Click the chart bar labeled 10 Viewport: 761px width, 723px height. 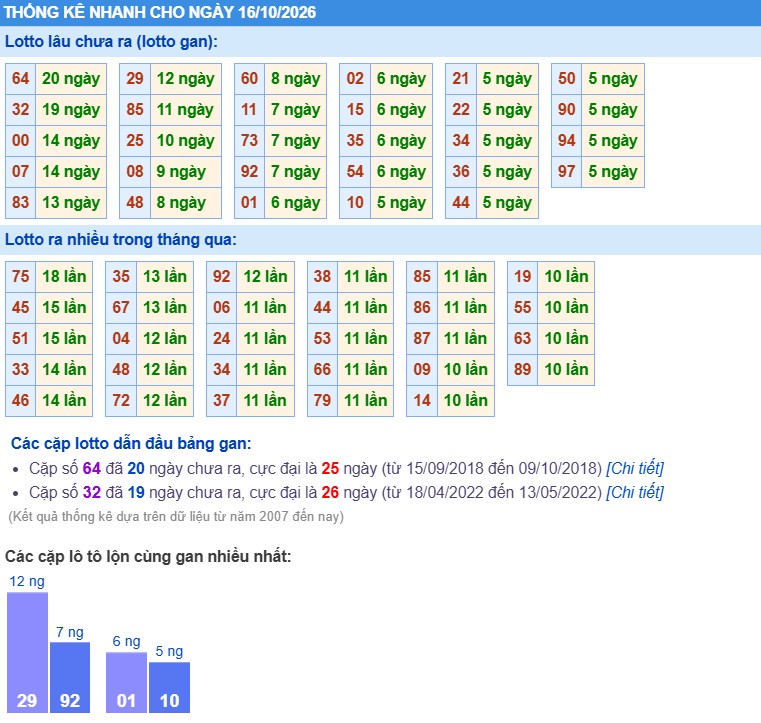coord(169,687)
